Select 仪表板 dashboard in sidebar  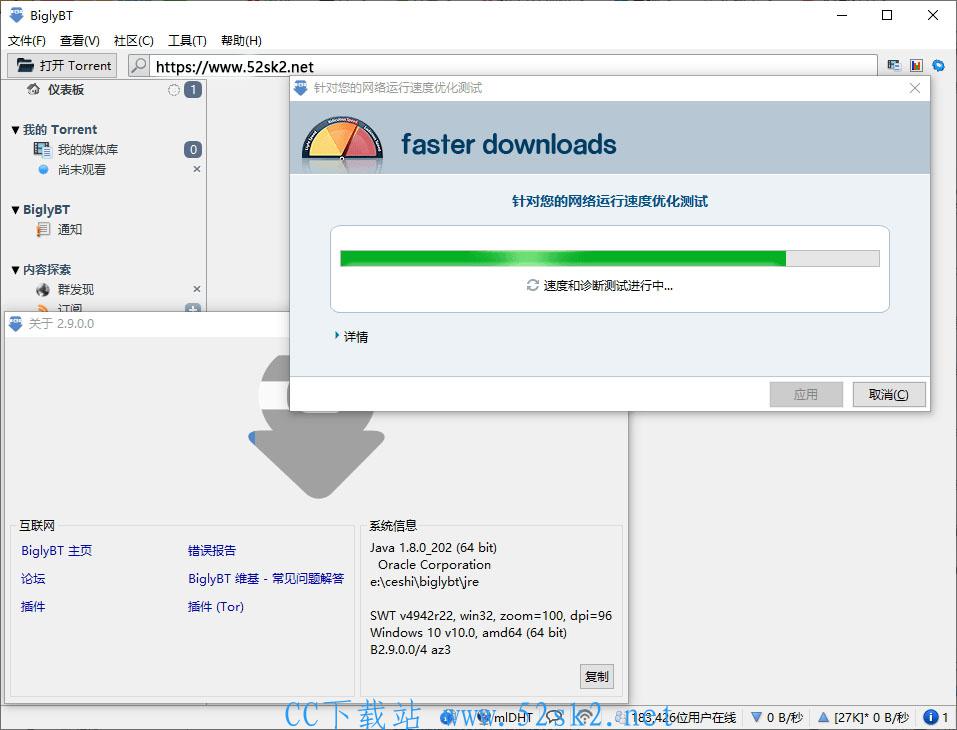tap(66, 90)
